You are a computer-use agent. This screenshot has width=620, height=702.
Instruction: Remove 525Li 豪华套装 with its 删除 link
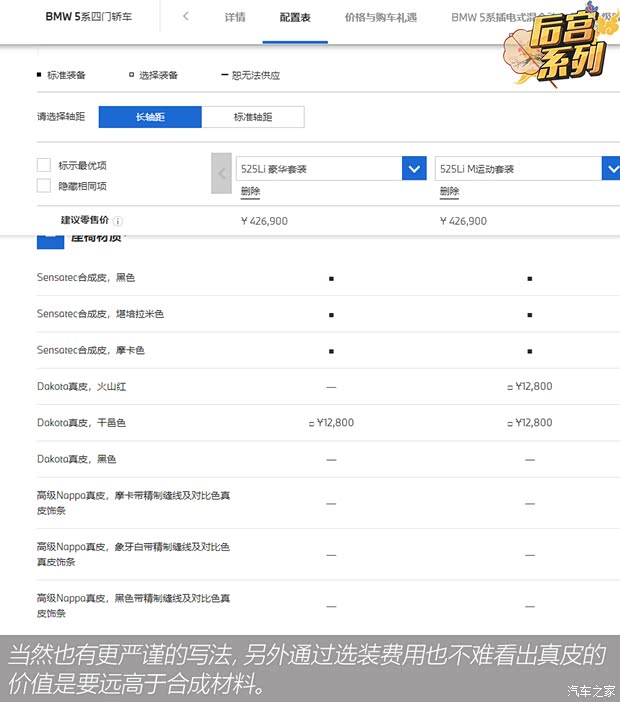click(250, 192)
